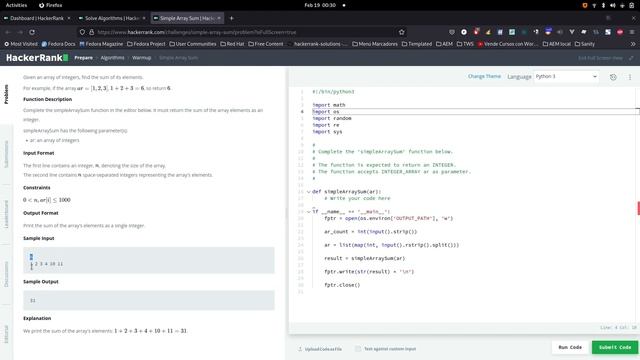Select the Simple Array Sum browser tab
The width and height of the screenshot is (640, 360).
[x=187, y=18]
